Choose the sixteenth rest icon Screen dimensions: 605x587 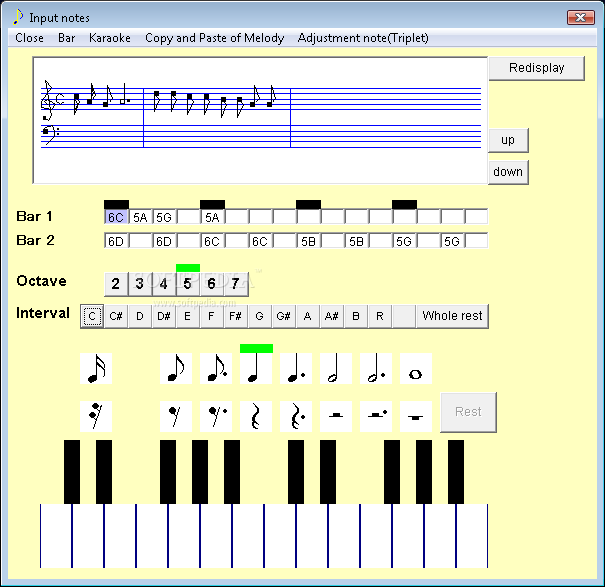(96, 416)
